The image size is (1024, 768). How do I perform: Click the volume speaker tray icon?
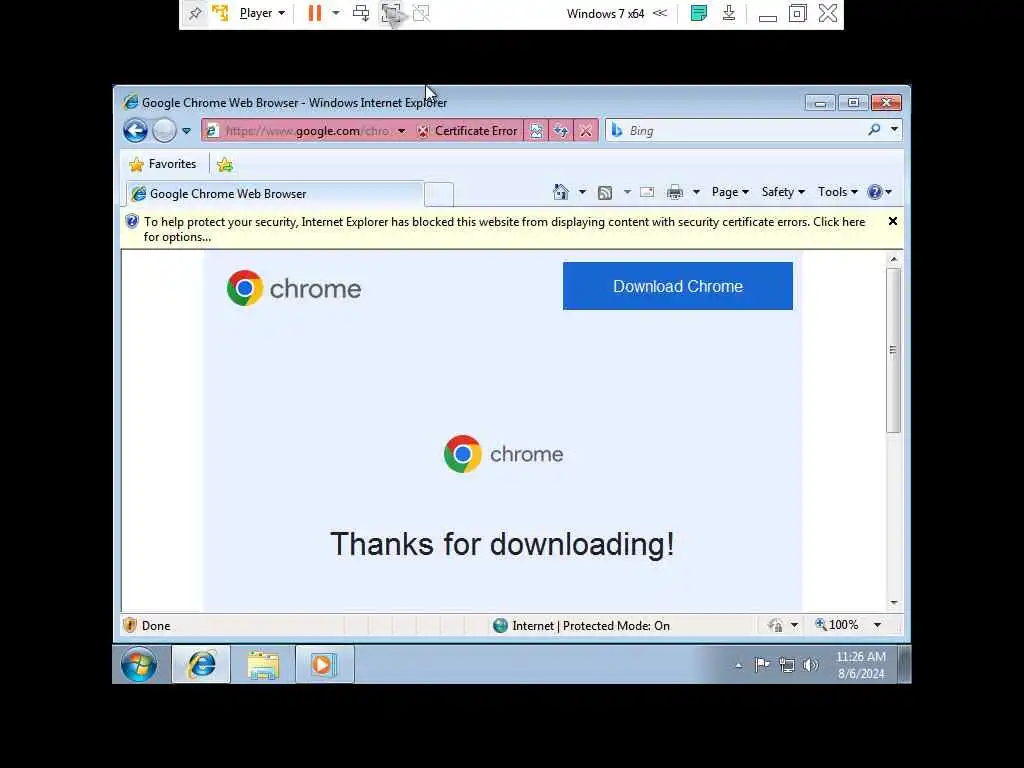point(810,665)
